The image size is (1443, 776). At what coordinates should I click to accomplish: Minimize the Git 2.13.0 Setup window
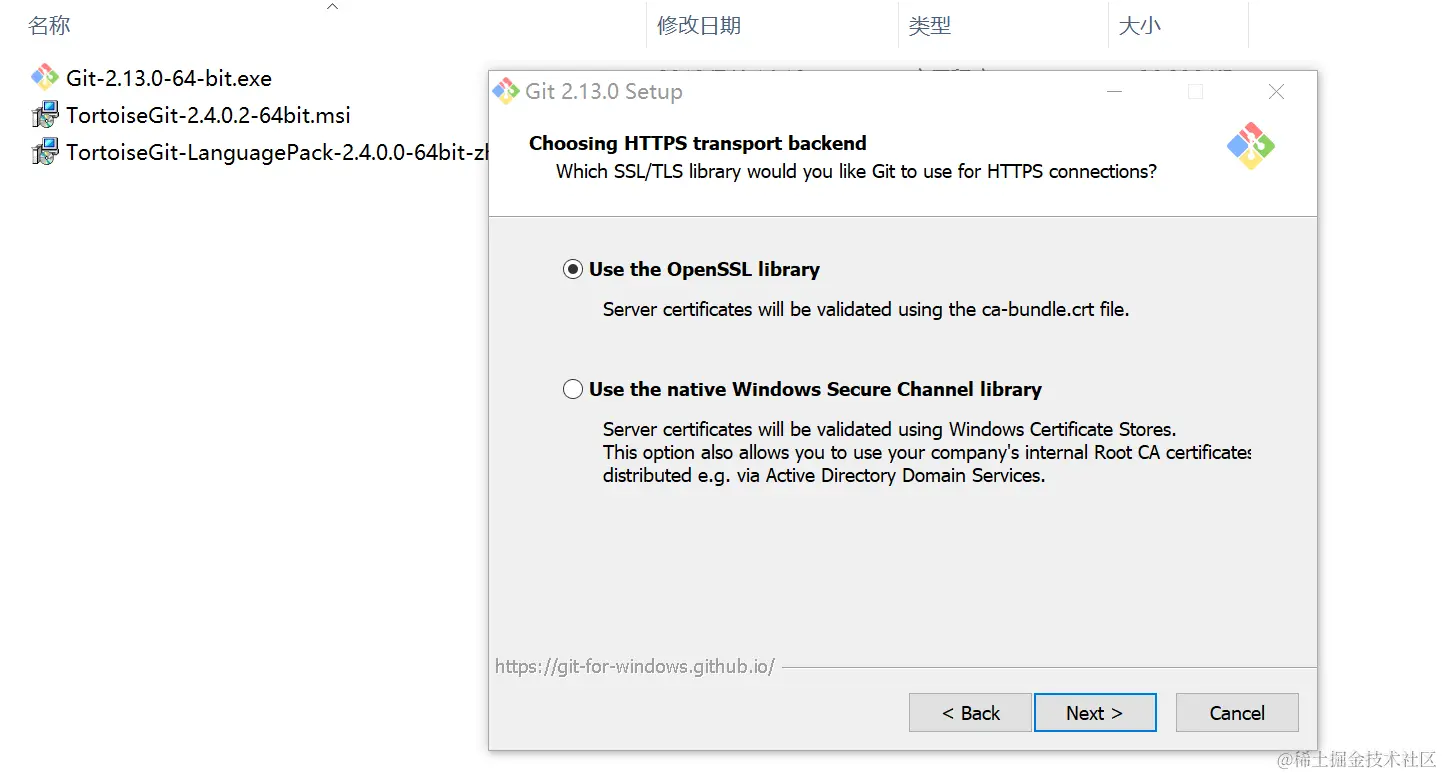pyautogui.click(x=1116, y=92)
